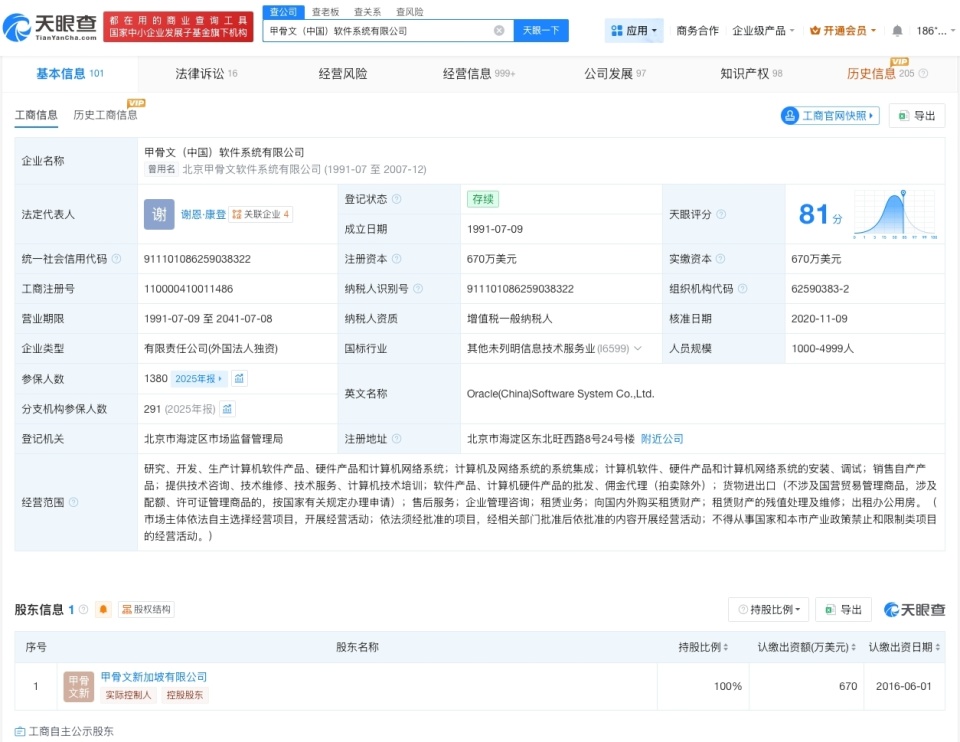Click legal representative avatar 谢
This screenshot has width=960, height=742.
pos(159,214)
